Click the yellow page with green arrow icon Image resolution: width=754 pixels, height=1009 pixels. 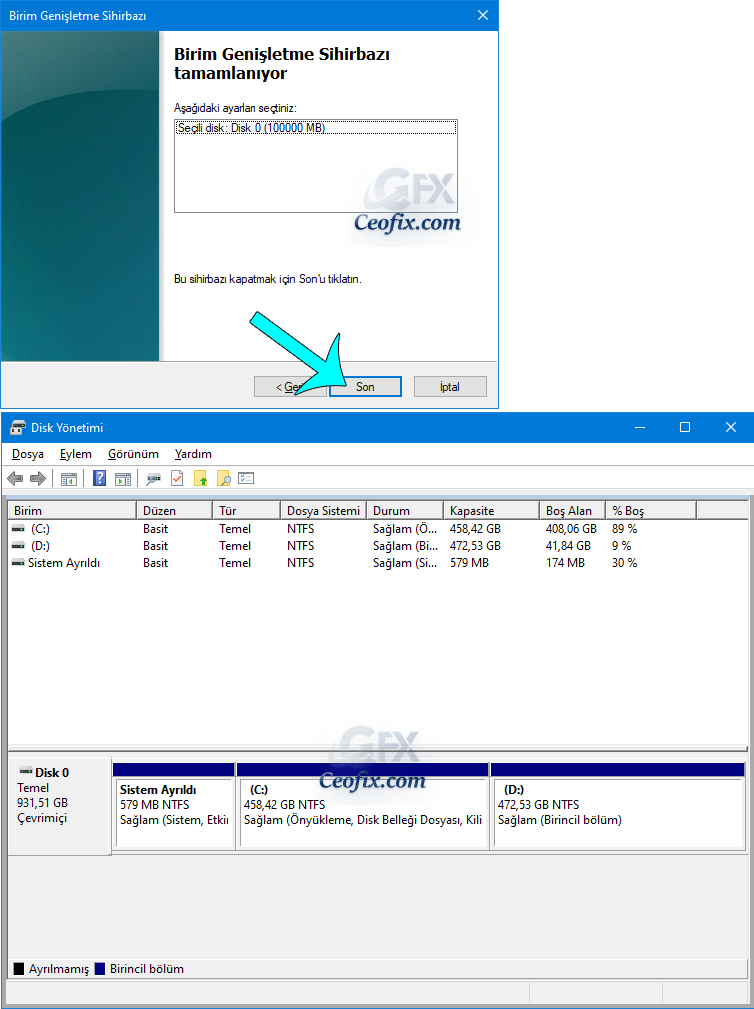pyautogui.click(x=201, y=478)
